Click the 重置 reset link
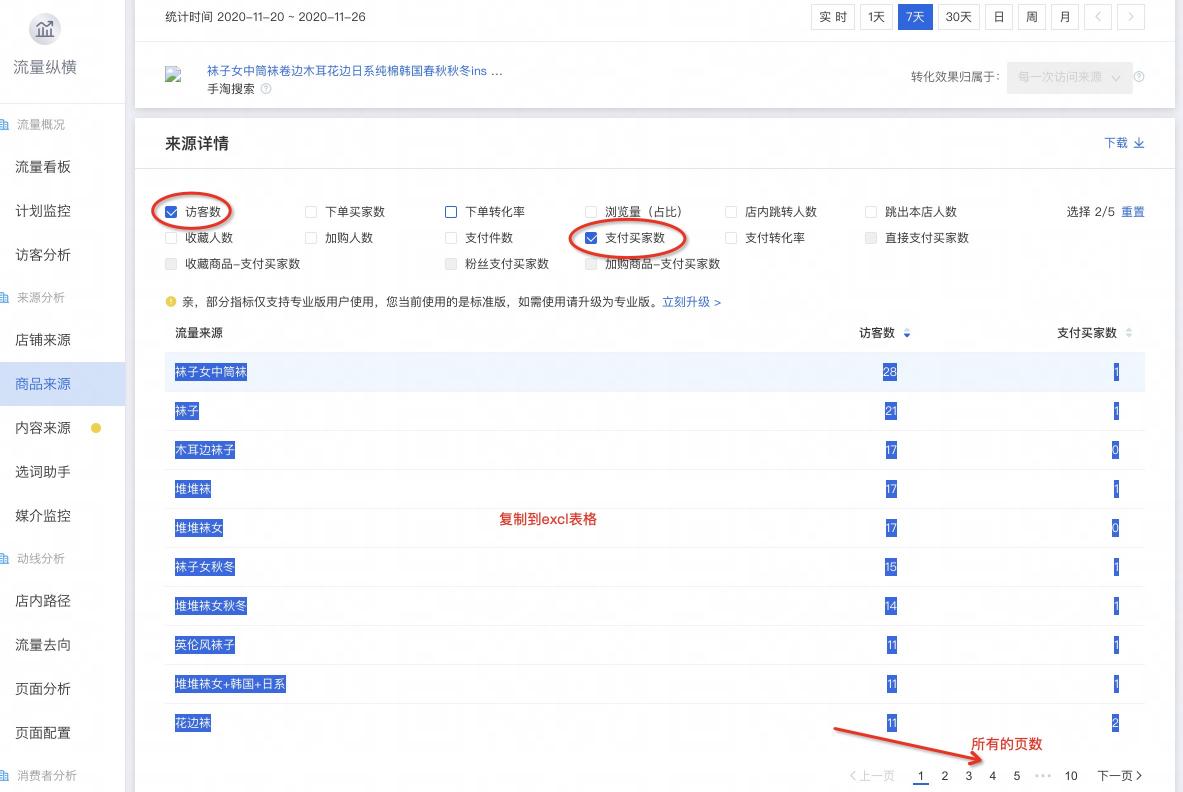The image size is (1183, 792). pyautogui.click(x=1135, y=211)
